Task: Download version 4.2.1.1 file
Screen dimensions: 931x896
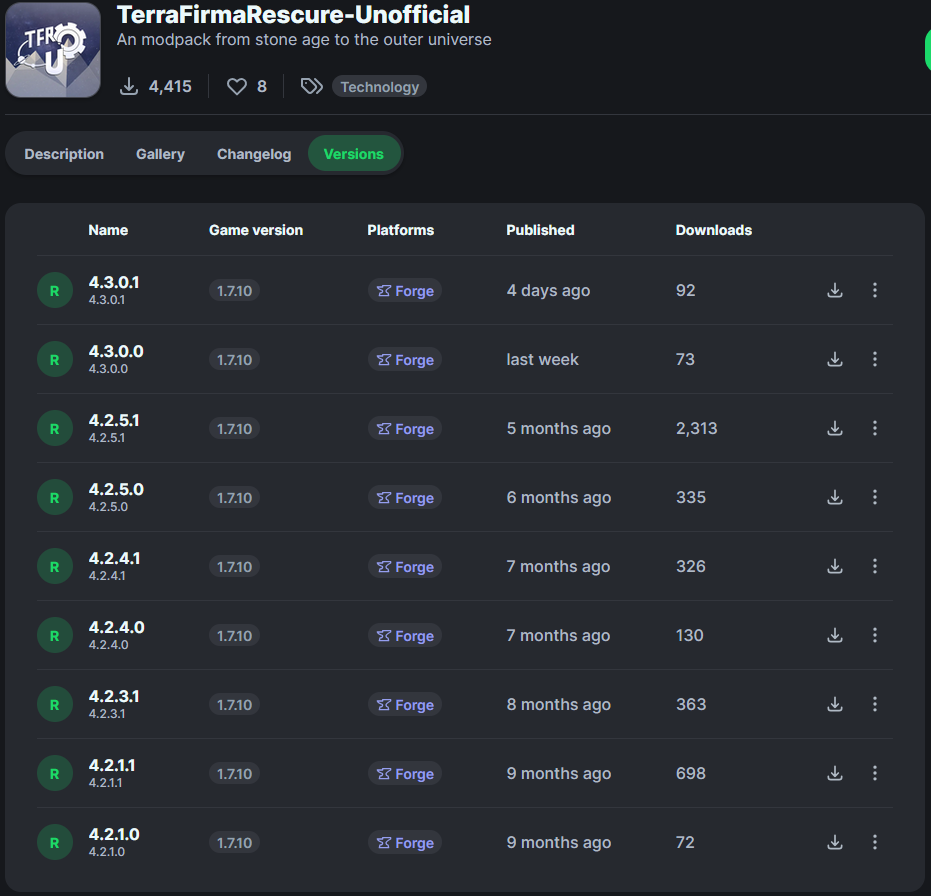Action: (x=835, y=773)
